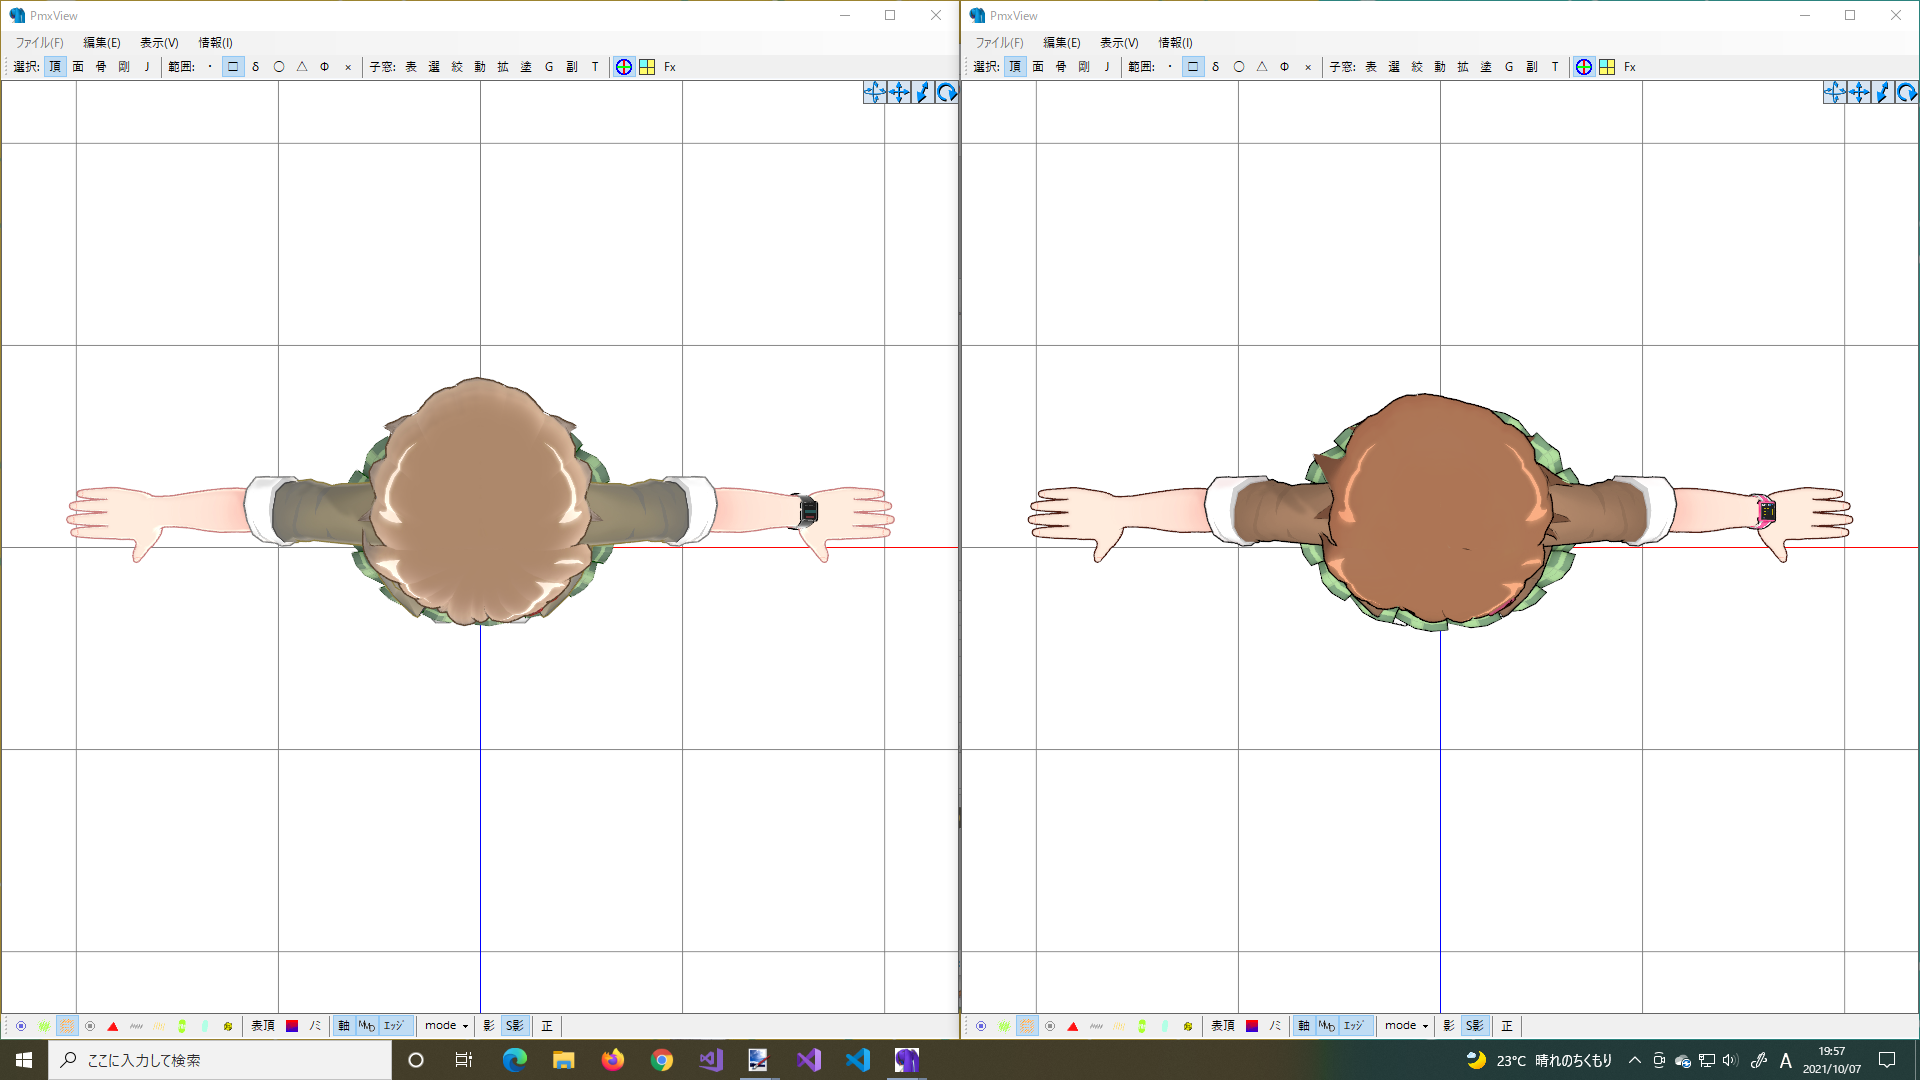Click the yellow four-pane grid icon in right toolbar
Screen dimensions: 1920x1080
(1607, 67)
